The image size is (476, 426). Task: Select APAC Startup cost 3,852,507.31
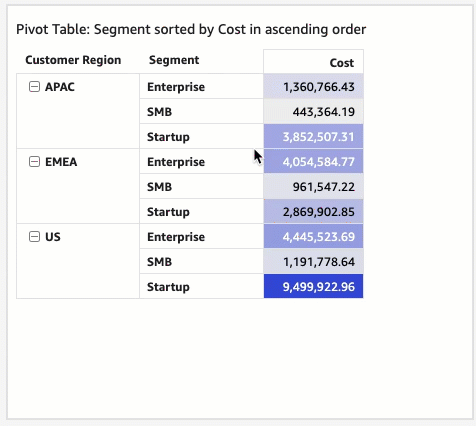313,137
